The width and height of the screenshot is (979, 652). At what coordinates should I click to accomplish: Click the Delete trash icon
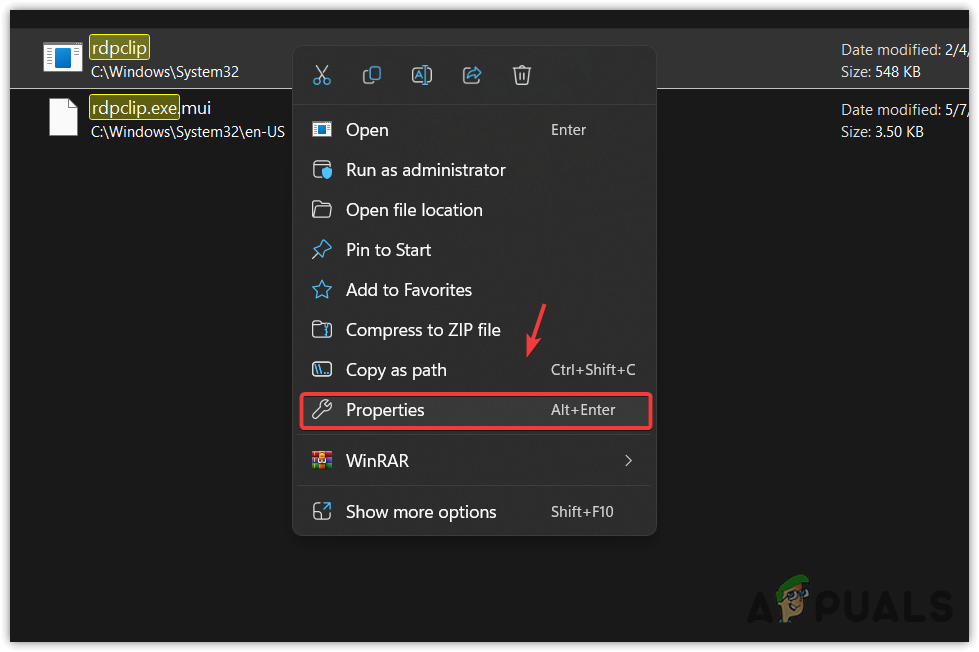point(521,75)
